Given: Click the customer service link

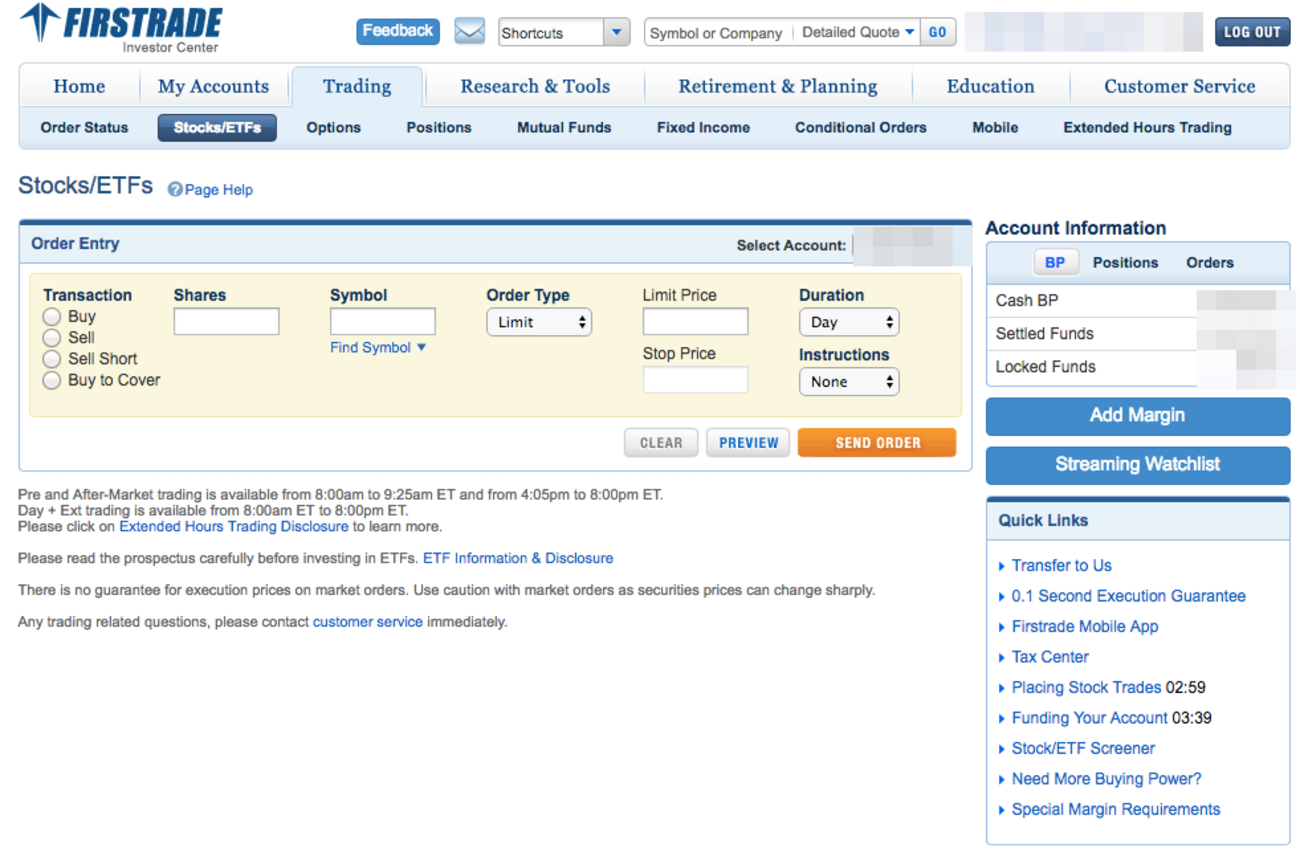Looking at the screenshot, I should click(368, 622).
